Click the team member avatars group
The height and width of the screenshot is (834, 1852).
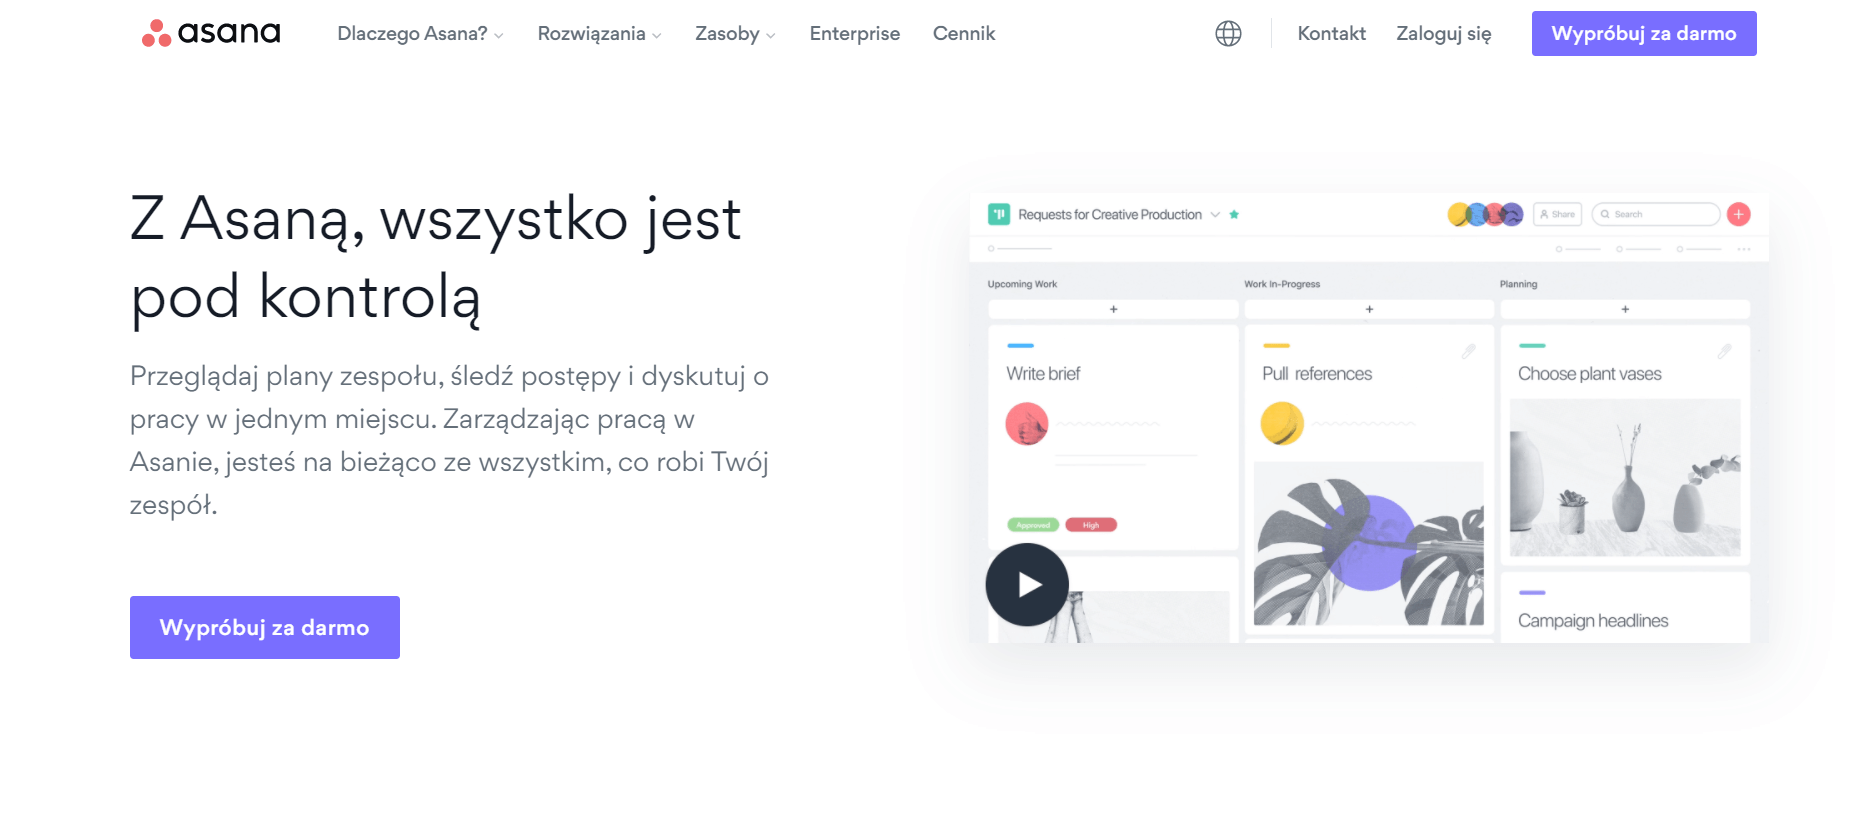point(1485,214)
